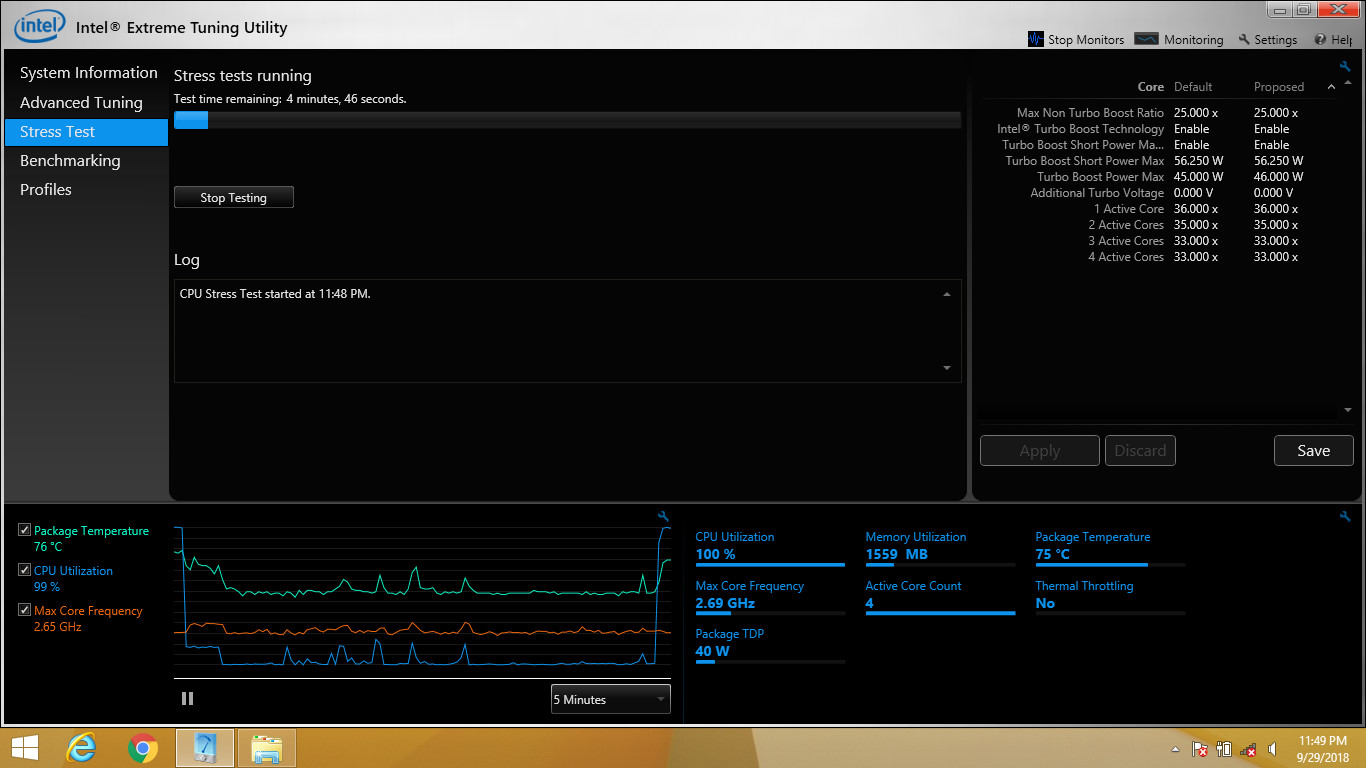Image resolution: width=1366 pixels, height=768 pixels.
Task: Click the Intel logo icon
Action: pos(40,26)
